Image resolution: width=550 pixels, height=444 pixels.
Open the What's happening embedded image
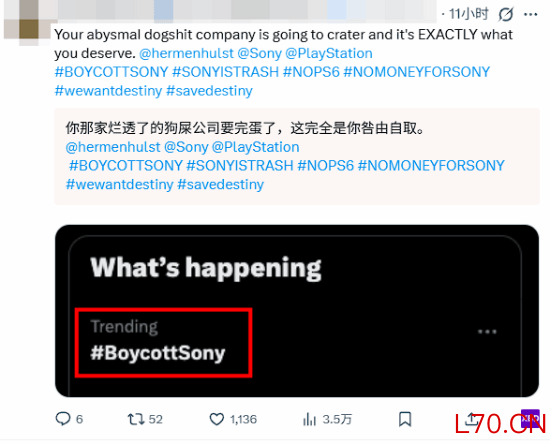[297, 311]
